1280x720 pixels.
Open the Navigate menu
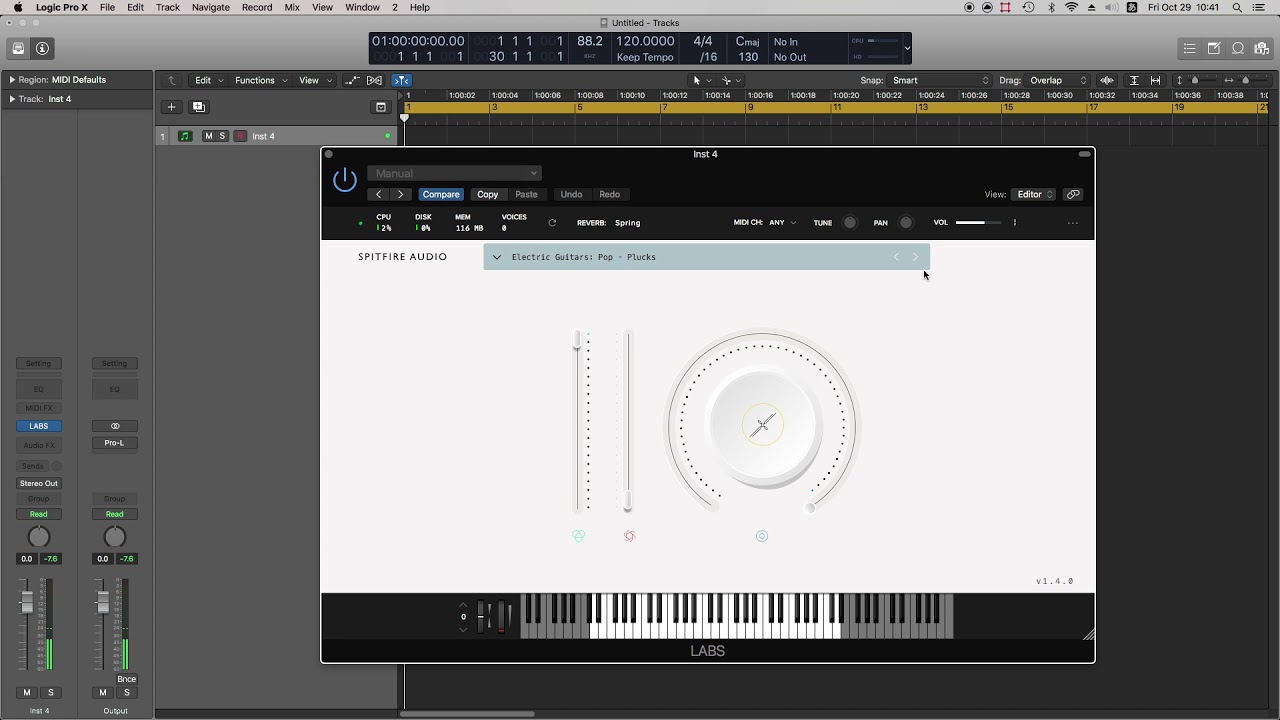(x=211, y=7)
